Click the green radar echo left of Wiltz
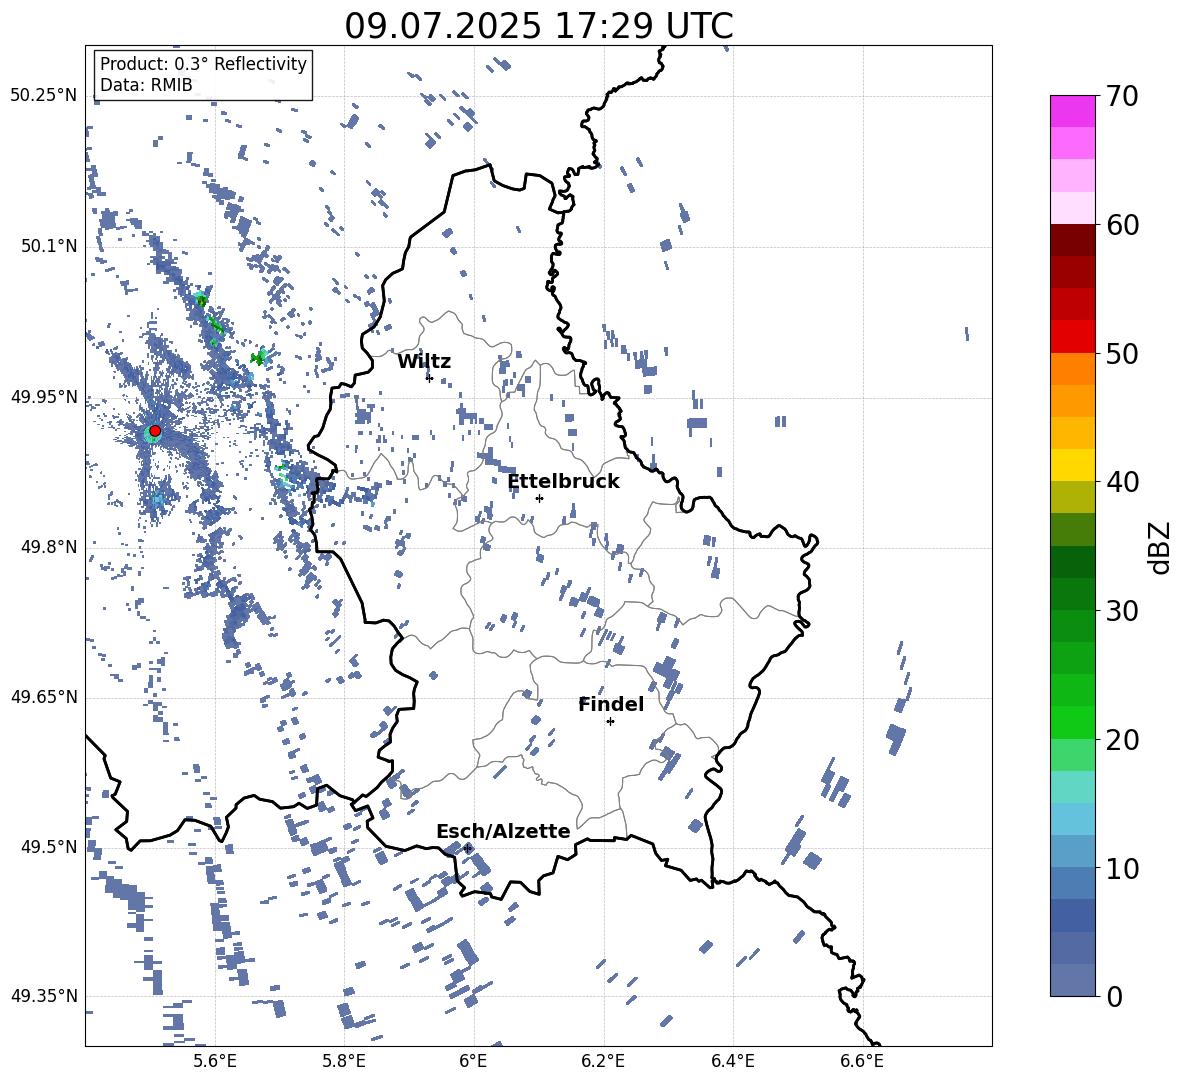Image resolution: width=1184 pixels, height=1081 pixels. [x=259, y=356]
